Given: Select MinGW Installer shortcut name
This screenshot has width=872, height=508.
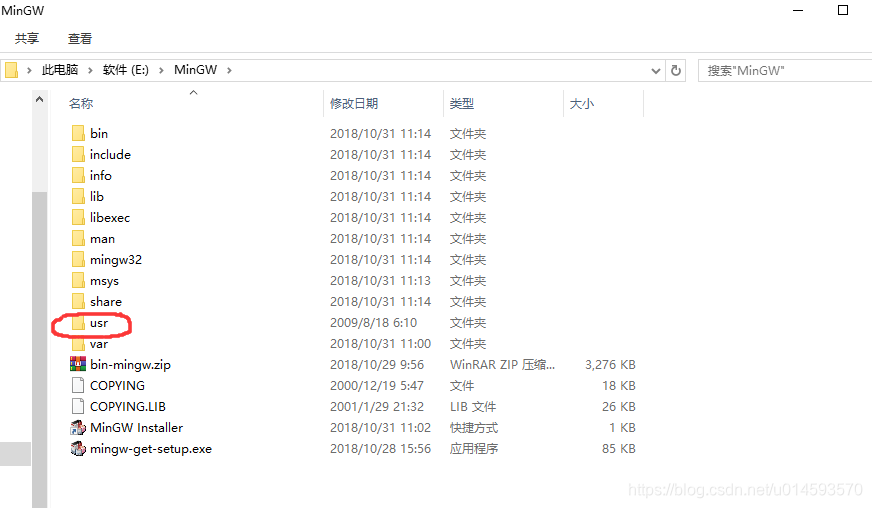Looking at the screenshot, I should point(136,427).
